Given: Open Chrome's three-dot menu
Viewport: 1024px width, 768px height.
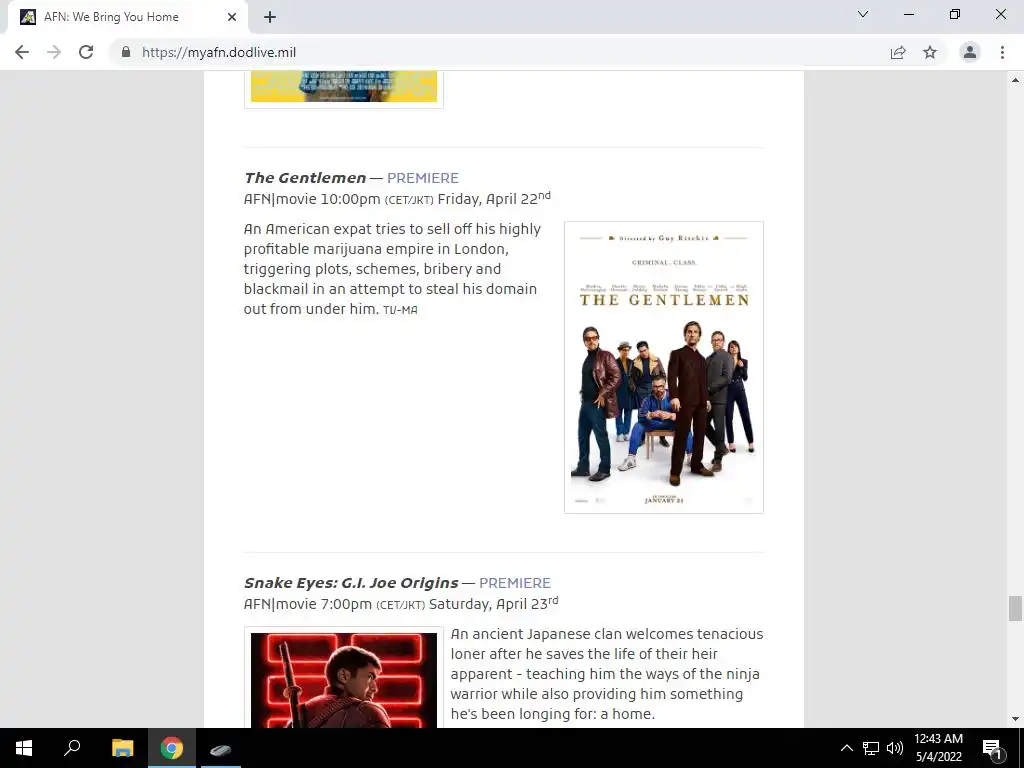Looking at the screenshot, I should (1002, 52).
